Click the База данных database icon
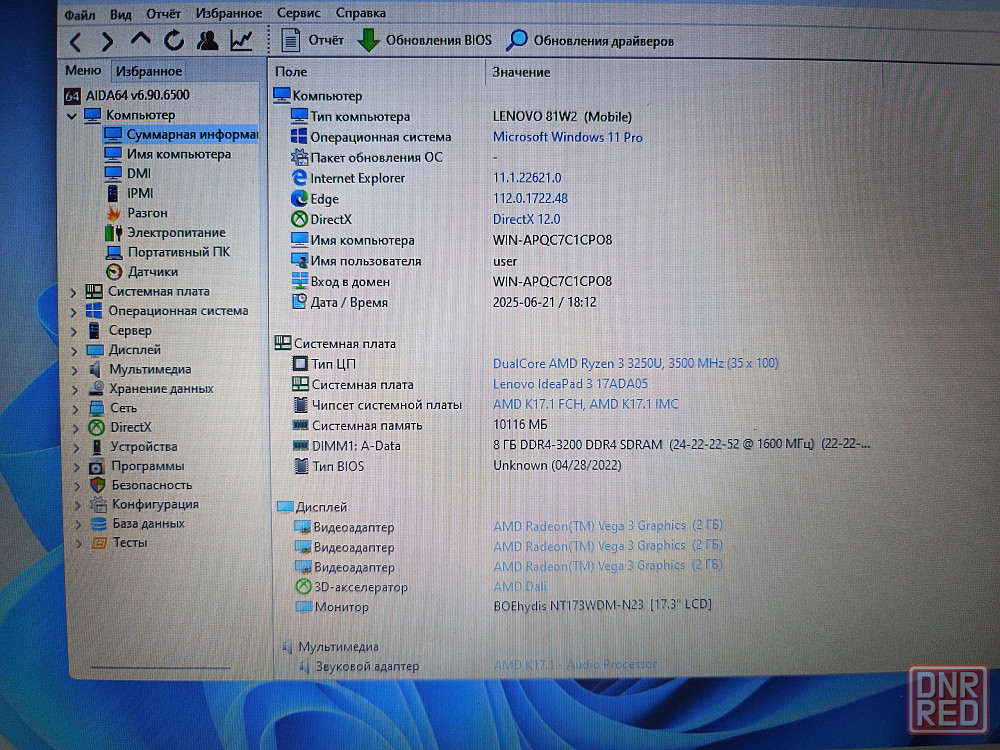 pyautogui.click(x=99, y=524)
